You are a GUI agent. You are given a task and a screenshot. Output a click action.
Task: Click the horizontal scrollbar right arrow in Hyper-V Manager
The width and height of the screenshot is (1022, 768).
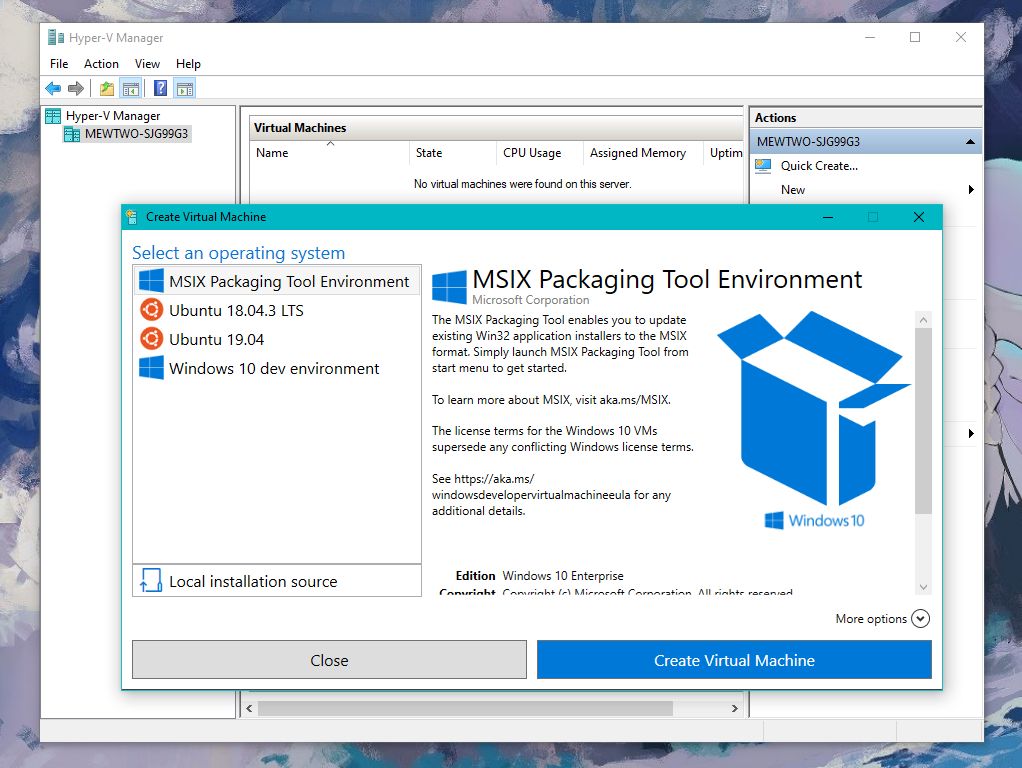735,709
